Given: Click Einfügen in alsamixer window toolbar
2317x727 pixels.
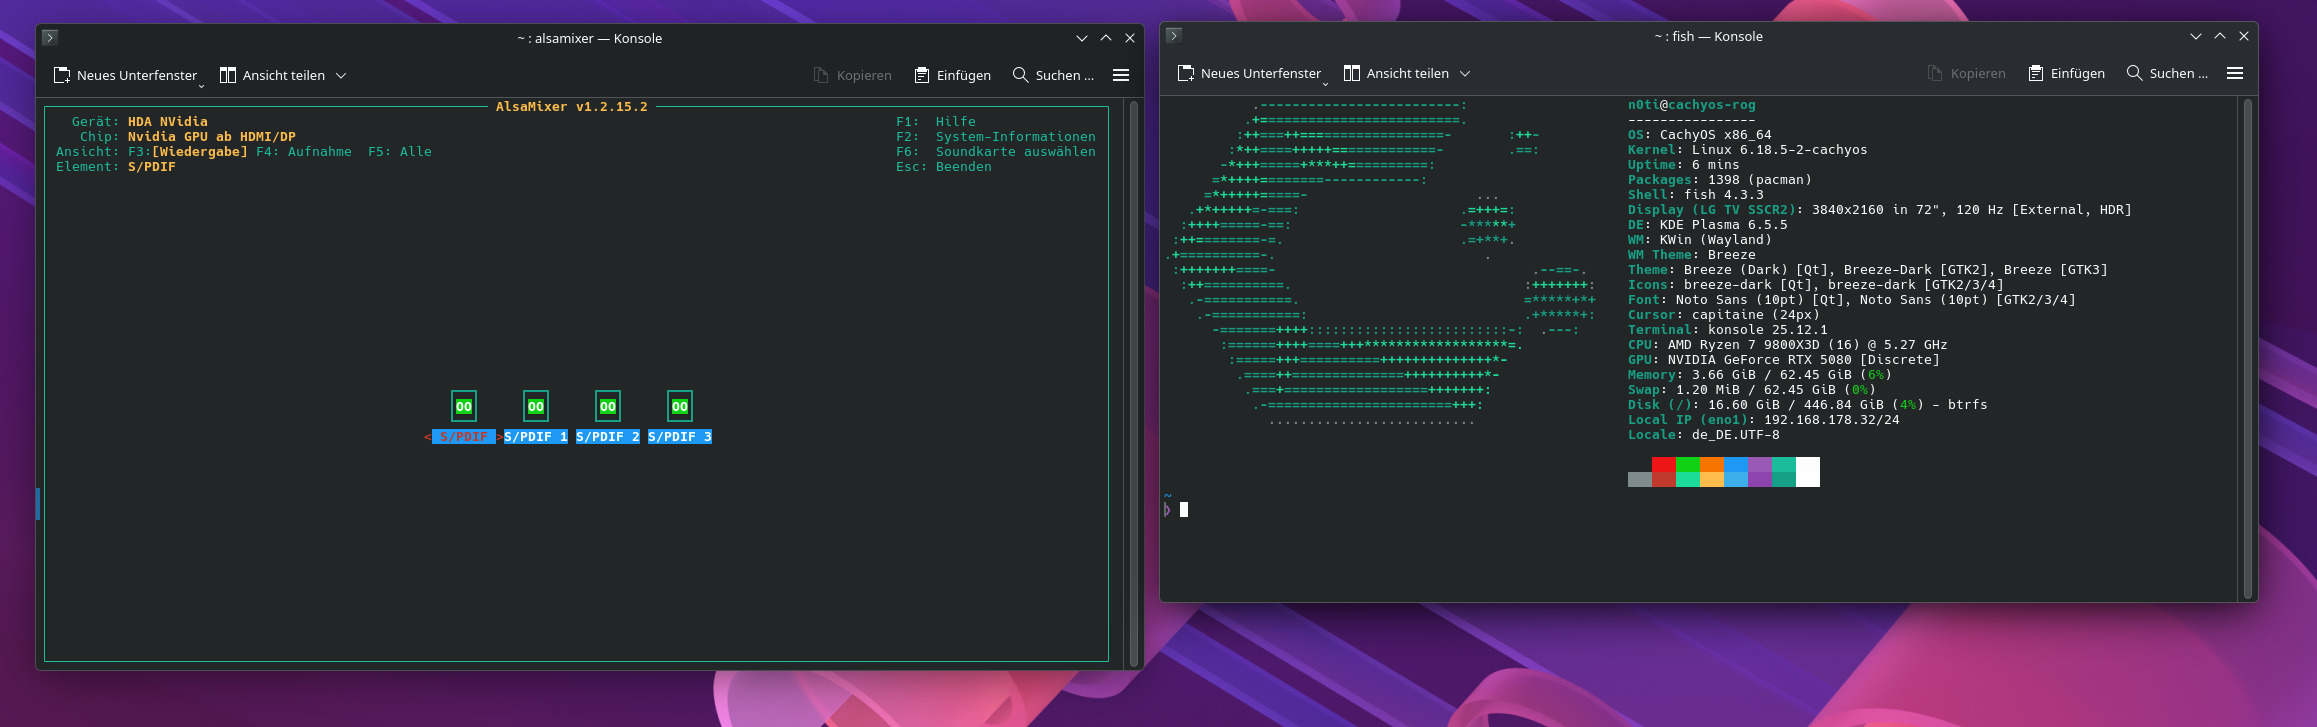Looking at the screenshot, I should (953, 75).
